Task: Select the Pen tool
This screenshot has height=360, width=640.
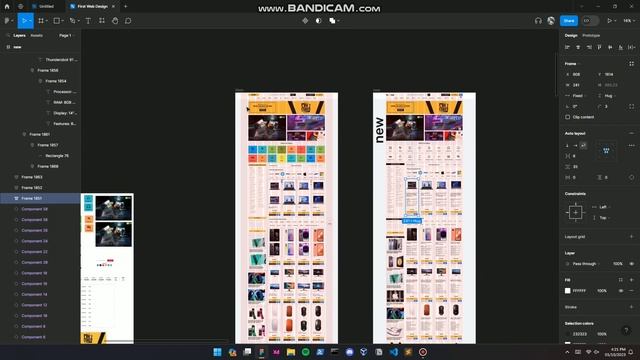Action: [72, 20]
